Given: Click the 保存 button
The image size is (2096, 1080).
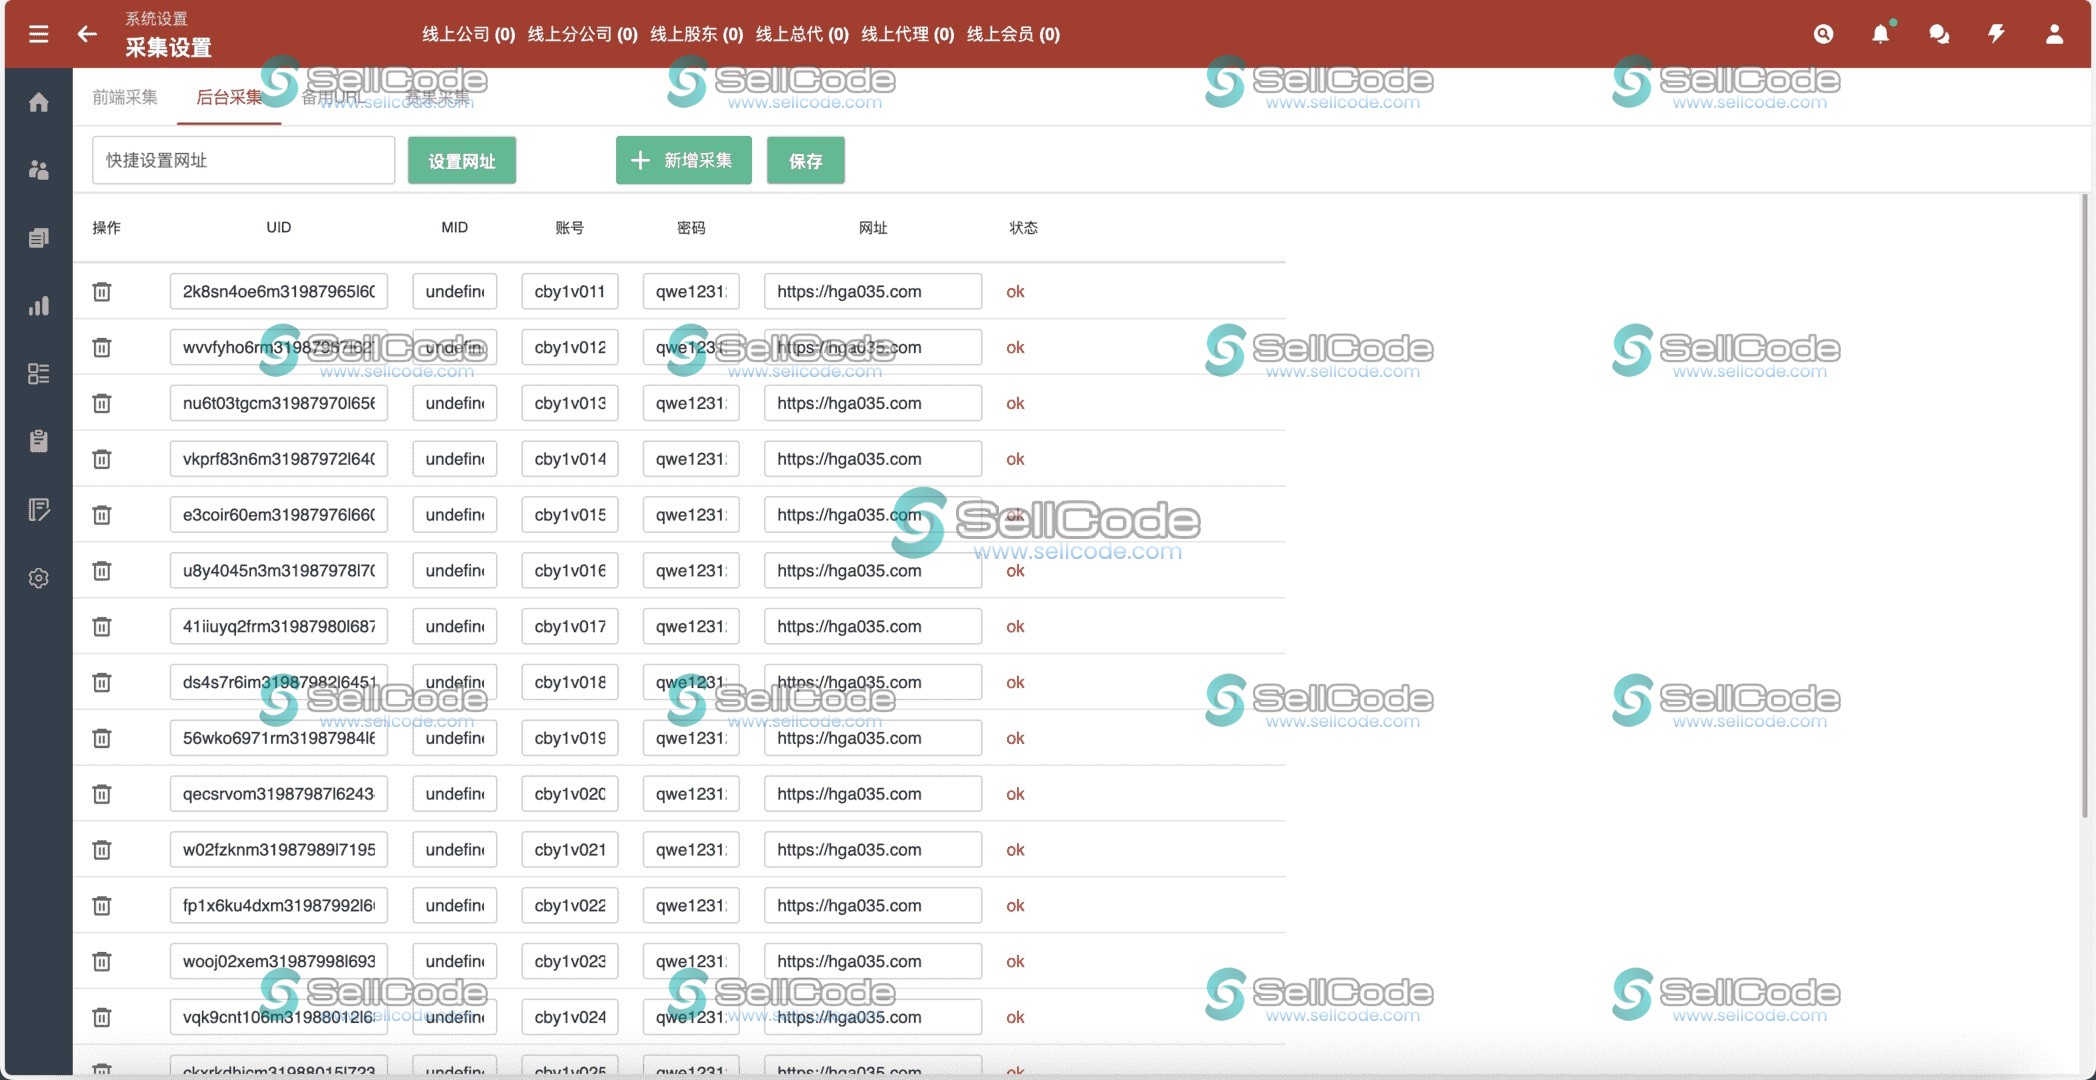Looking at the screenshot, I should click(805, 160).
